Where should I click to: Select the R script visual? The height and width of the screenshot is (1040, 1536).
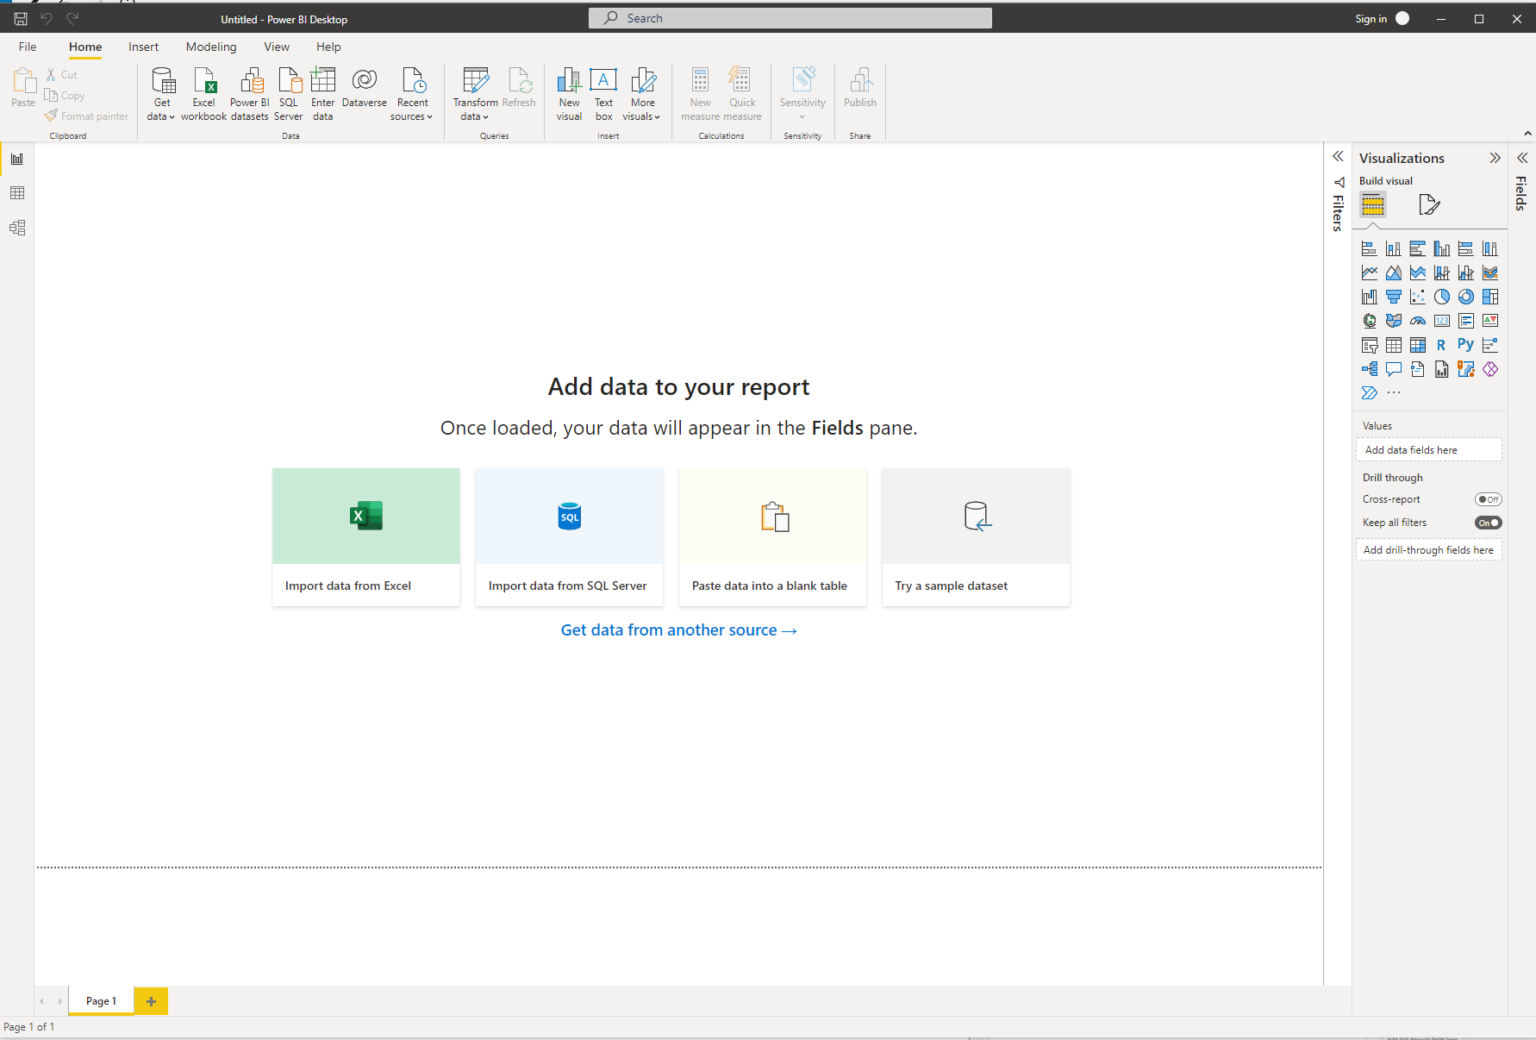click(1441, 344)
